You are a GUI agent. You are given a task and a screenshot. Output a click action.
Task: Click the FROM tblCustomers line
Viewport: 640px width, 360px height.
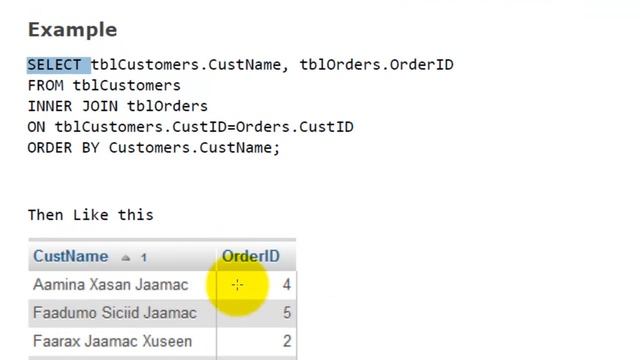(x=104, y=86)
